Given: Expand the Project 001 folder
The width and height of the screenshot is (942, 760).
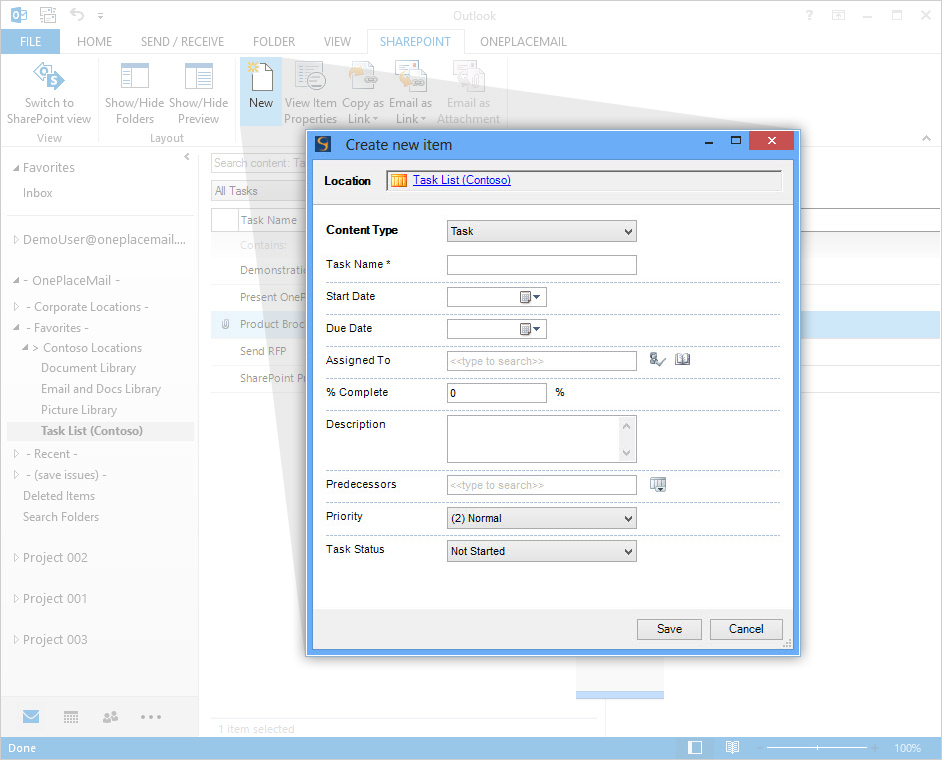Looking at the screenshot, I should (x=16, y=598).
